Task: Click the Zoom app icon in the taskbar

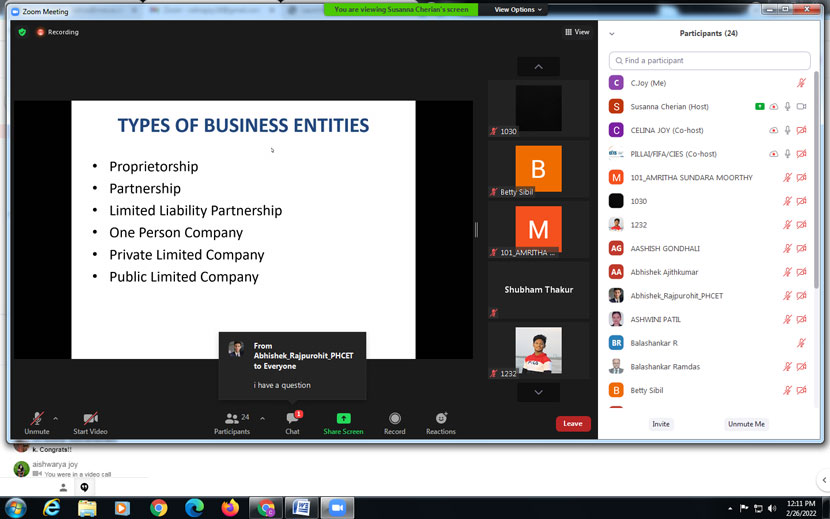Action: click(x=337, y=508)
